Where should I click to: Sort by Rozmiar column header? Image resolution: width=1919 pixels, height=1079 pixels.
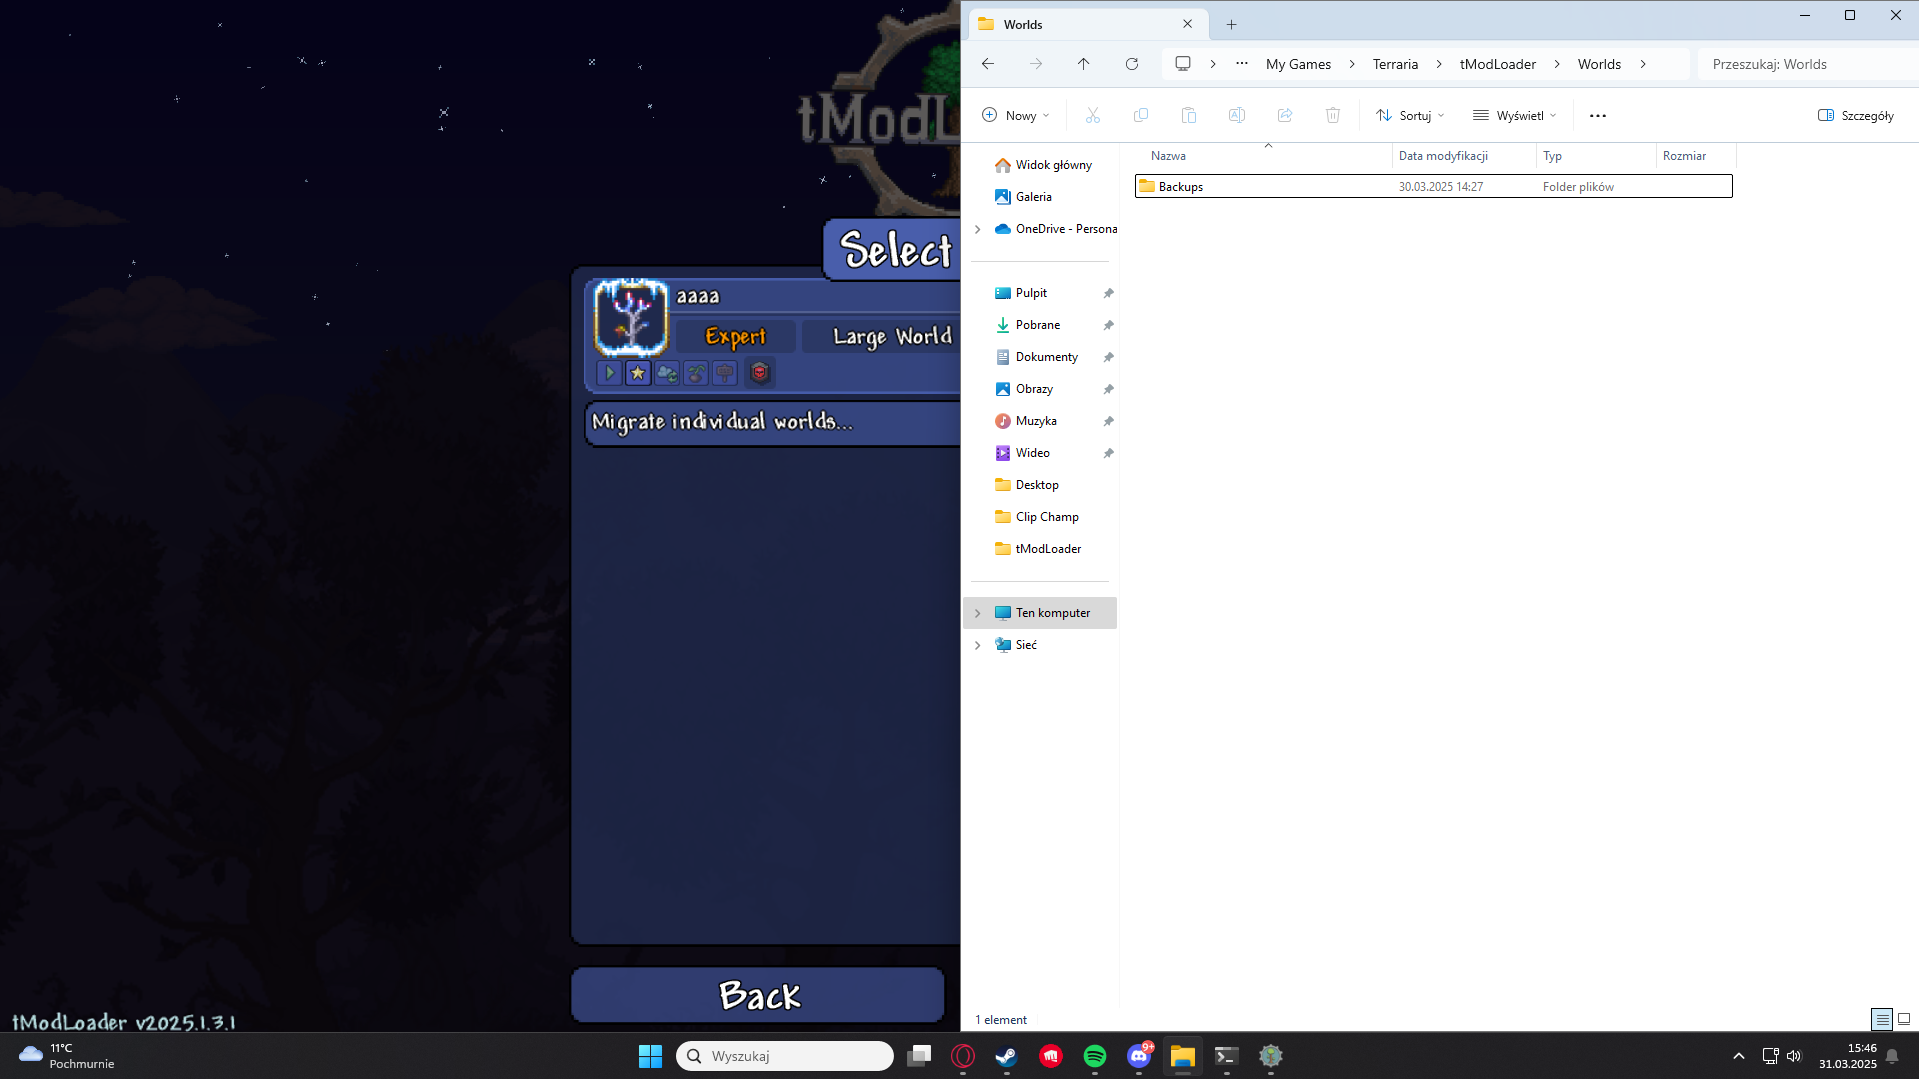click(1696, 156)
